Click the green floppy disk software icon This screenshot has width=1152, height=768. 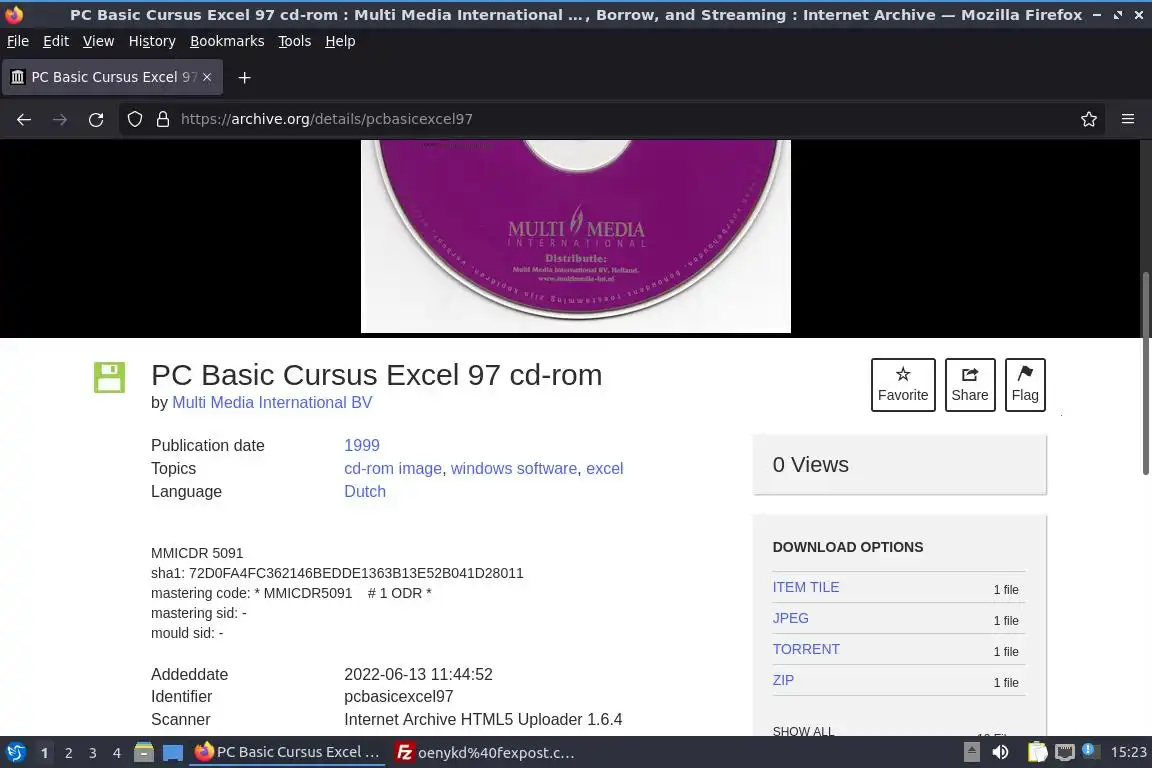coord(109,378)
